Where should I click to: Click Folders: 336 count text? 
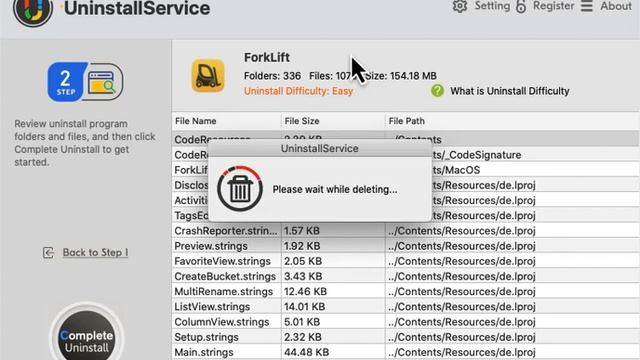pos(272,76)
